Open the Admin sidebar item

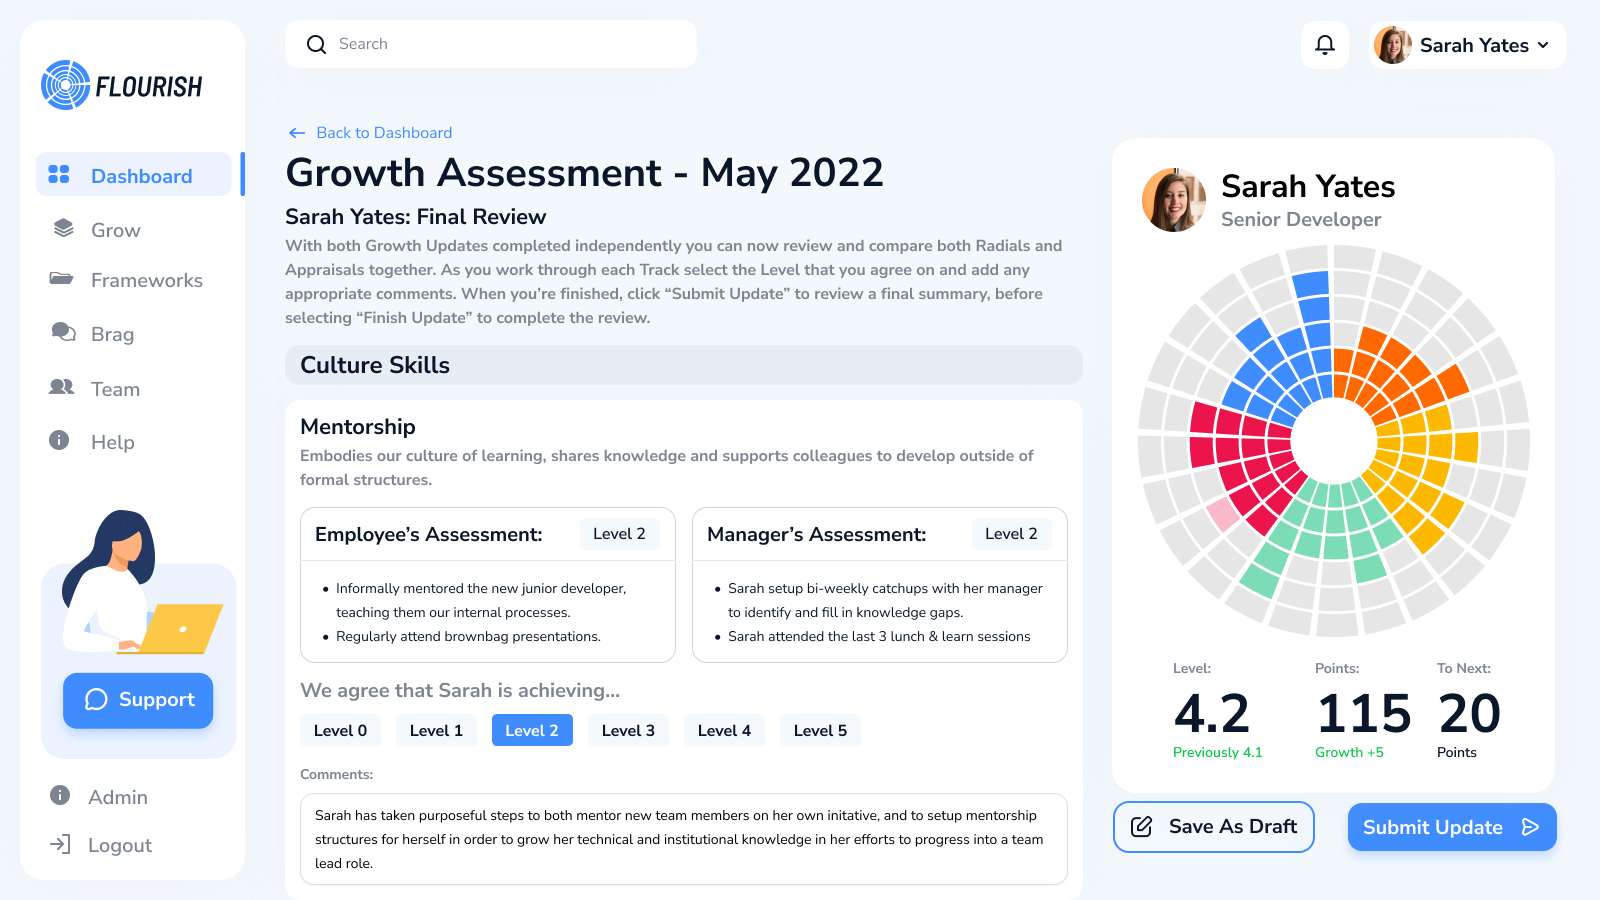[117, 797]
